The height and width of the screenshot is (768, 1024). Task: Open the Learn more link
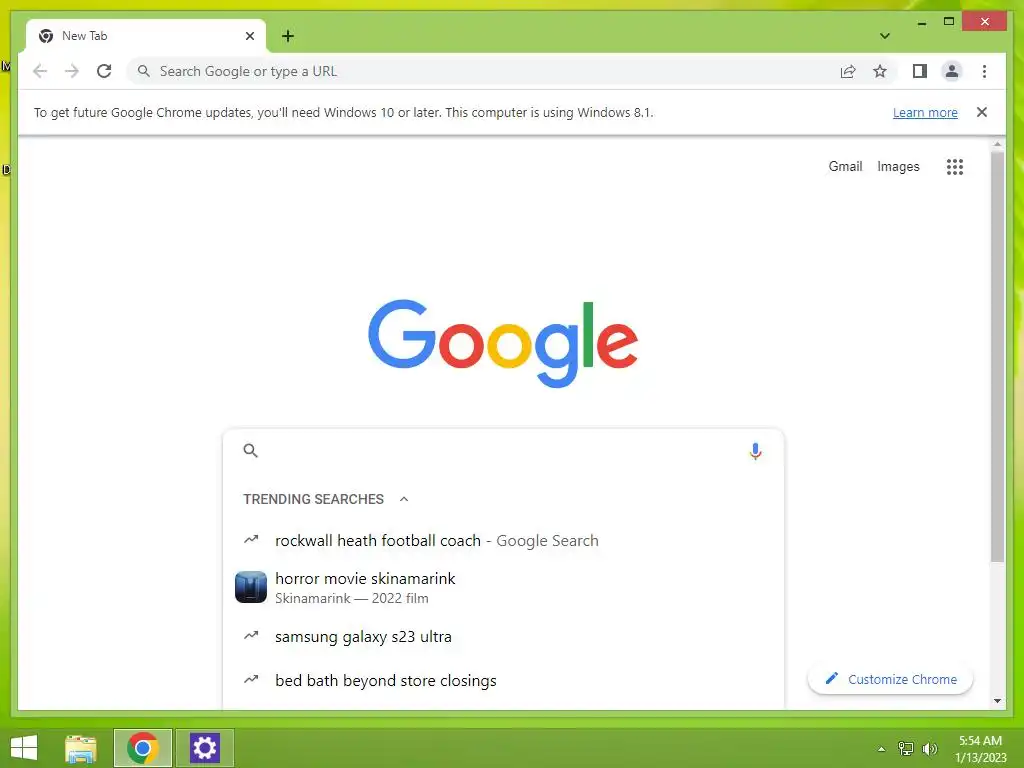[925, 112]
